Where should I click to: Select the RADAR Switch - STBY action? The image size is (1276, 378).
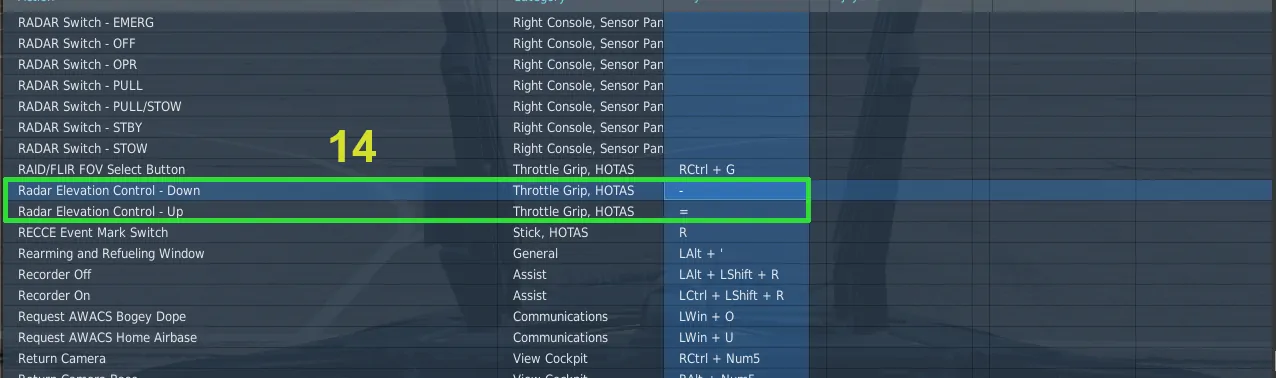click(79, 127)
